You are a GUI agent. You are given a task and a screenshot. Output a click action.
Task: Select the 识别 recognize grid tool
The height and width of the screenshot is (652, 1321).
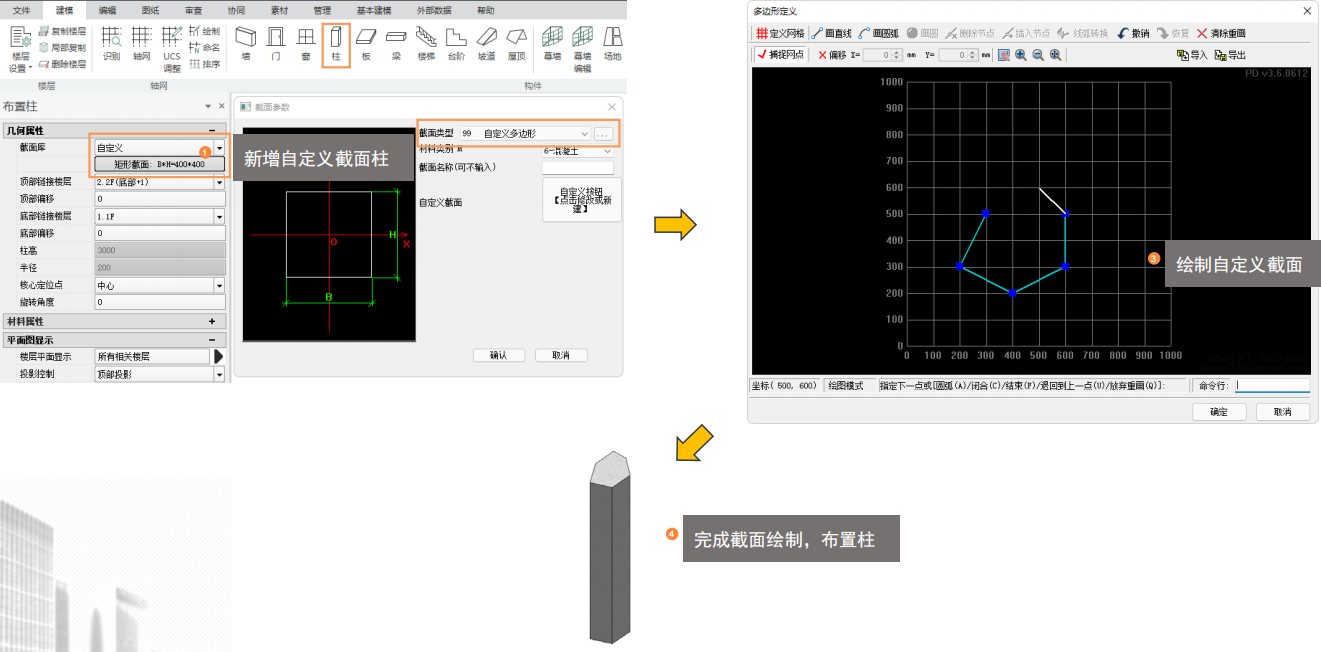coord(111,44)
